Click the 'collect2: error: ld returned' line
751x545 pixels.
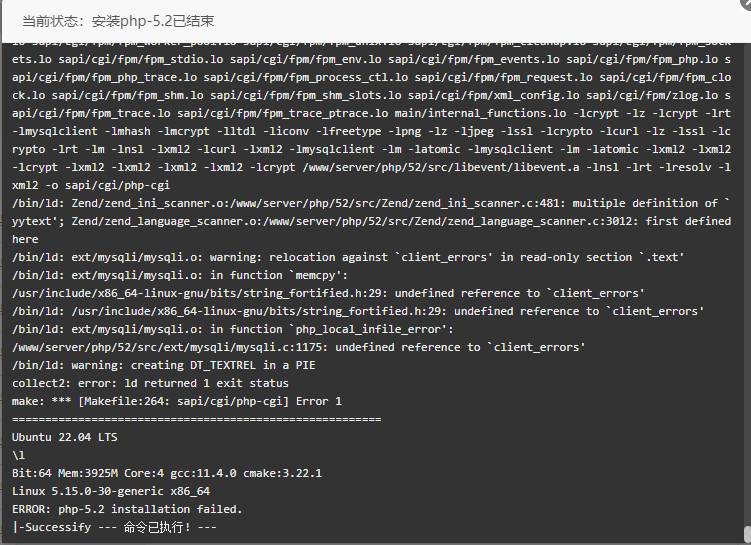tap(150, 383)
